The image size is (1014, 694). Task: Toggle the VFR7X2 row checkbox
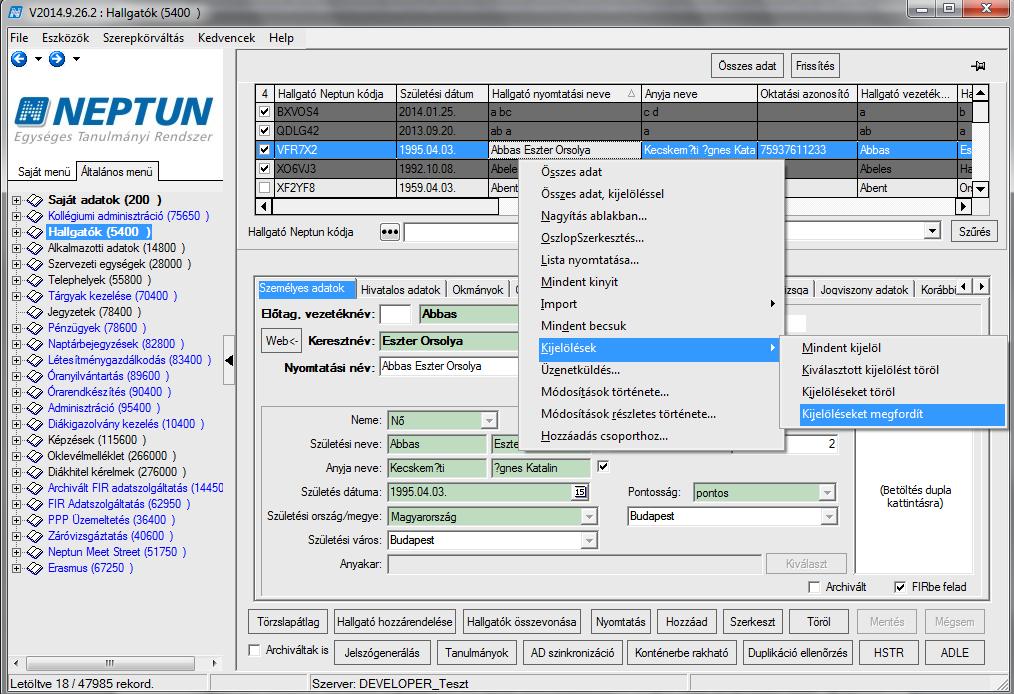click(x=264, y=149)
